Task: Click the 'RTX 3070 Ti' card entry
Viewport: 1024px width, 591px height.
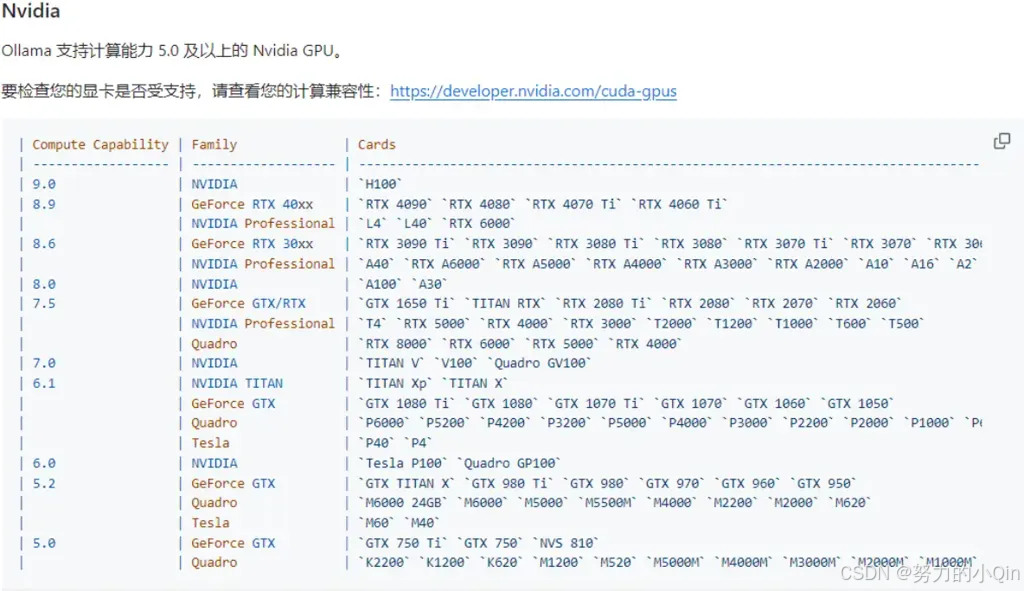Action: (786, 244)
